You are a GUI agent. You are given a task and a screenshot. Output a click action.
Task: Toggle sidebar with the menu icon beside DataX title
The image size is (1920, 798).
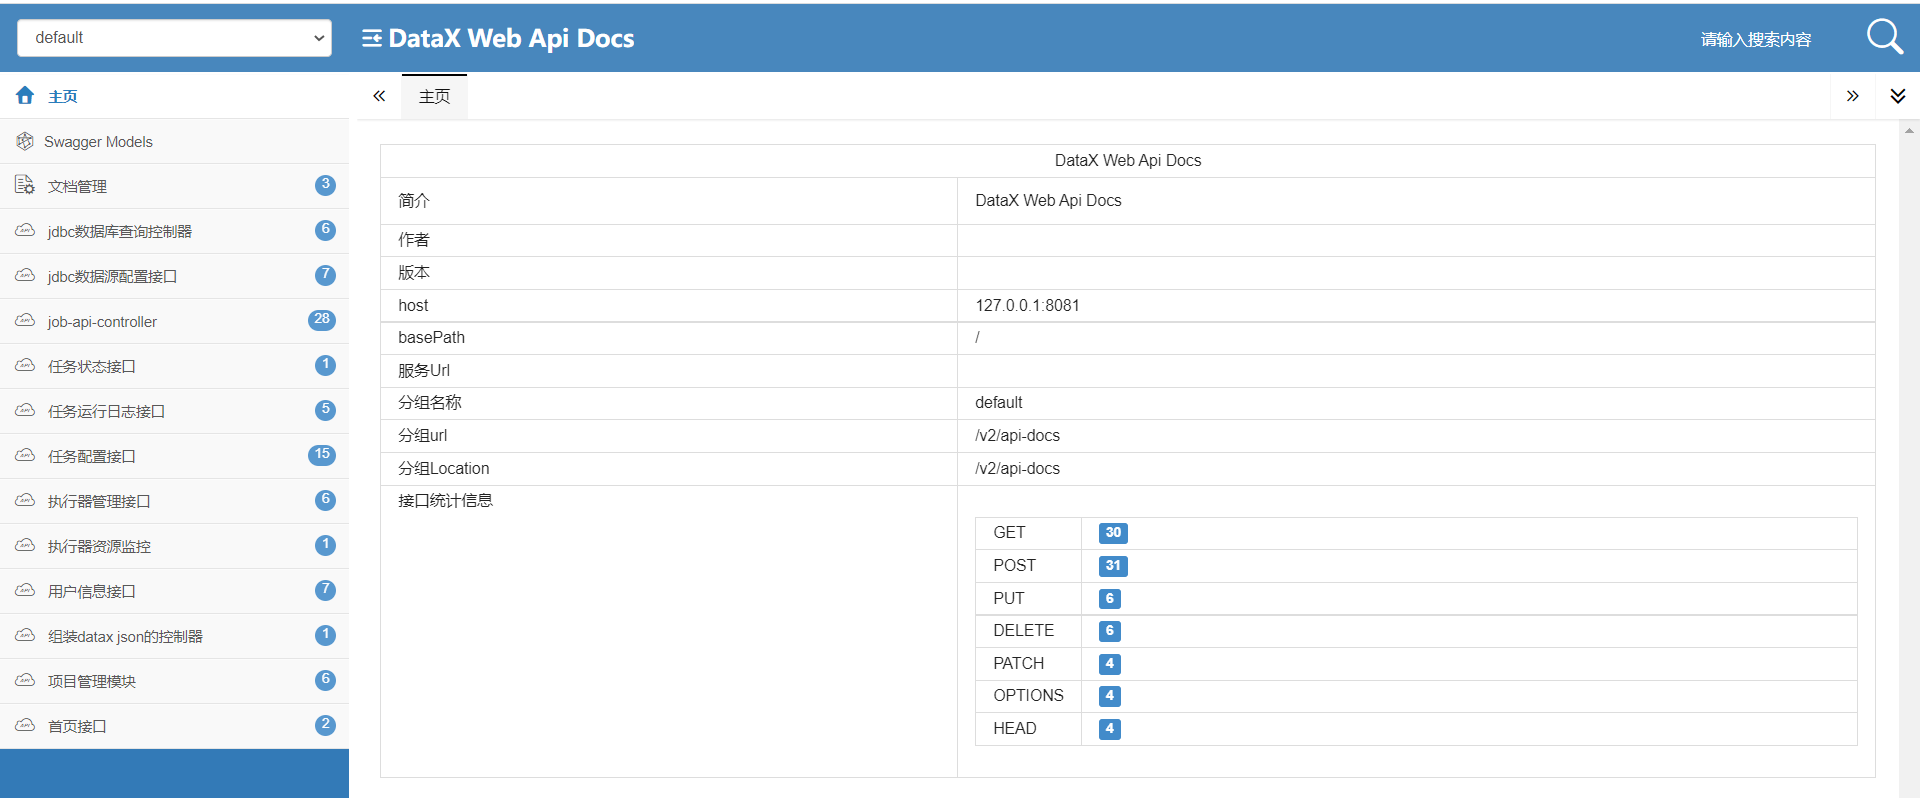[372, 38]
